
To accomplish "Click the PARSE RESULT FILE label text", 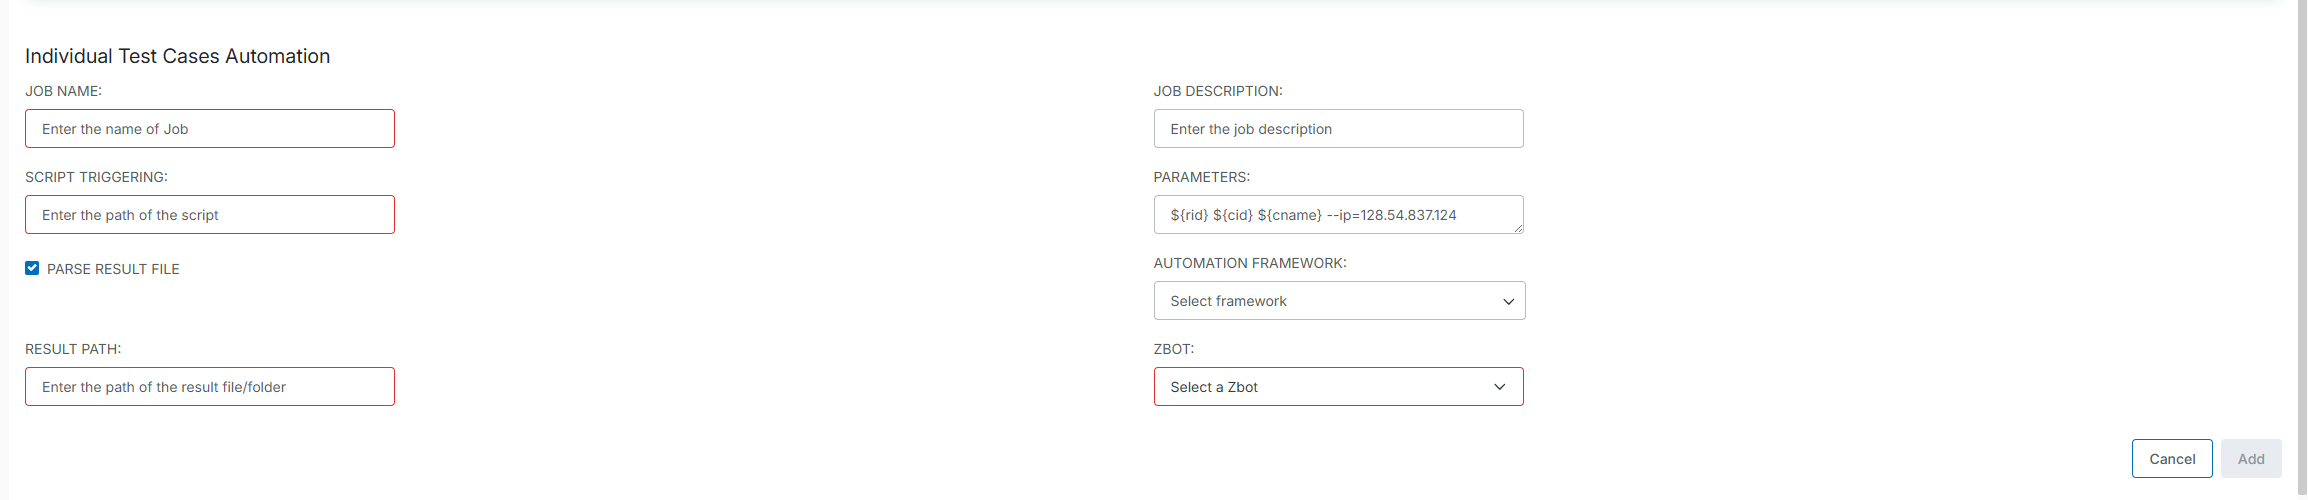I will tap(113, 269).
